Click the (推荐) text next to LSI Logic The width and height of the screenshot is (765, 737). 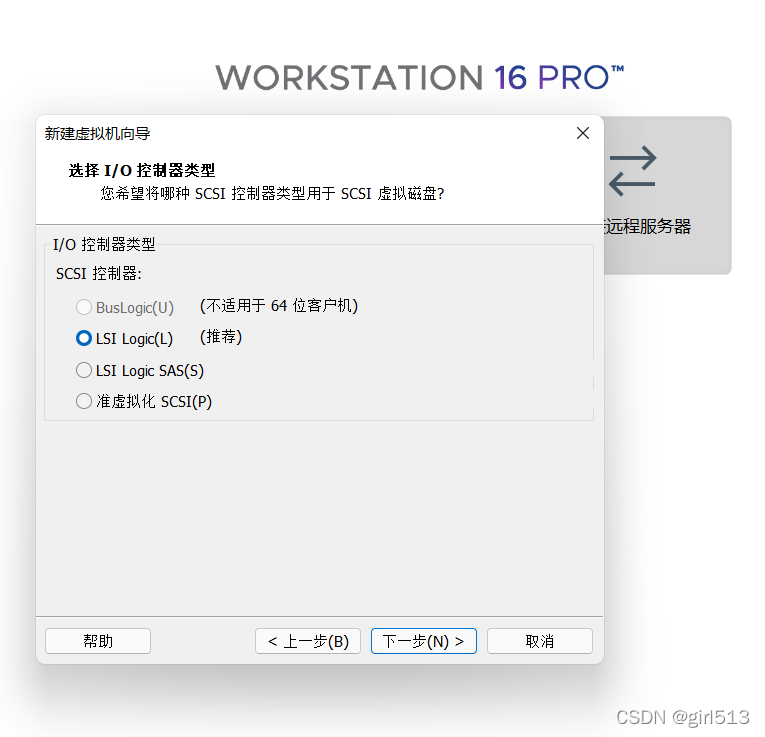221,337
